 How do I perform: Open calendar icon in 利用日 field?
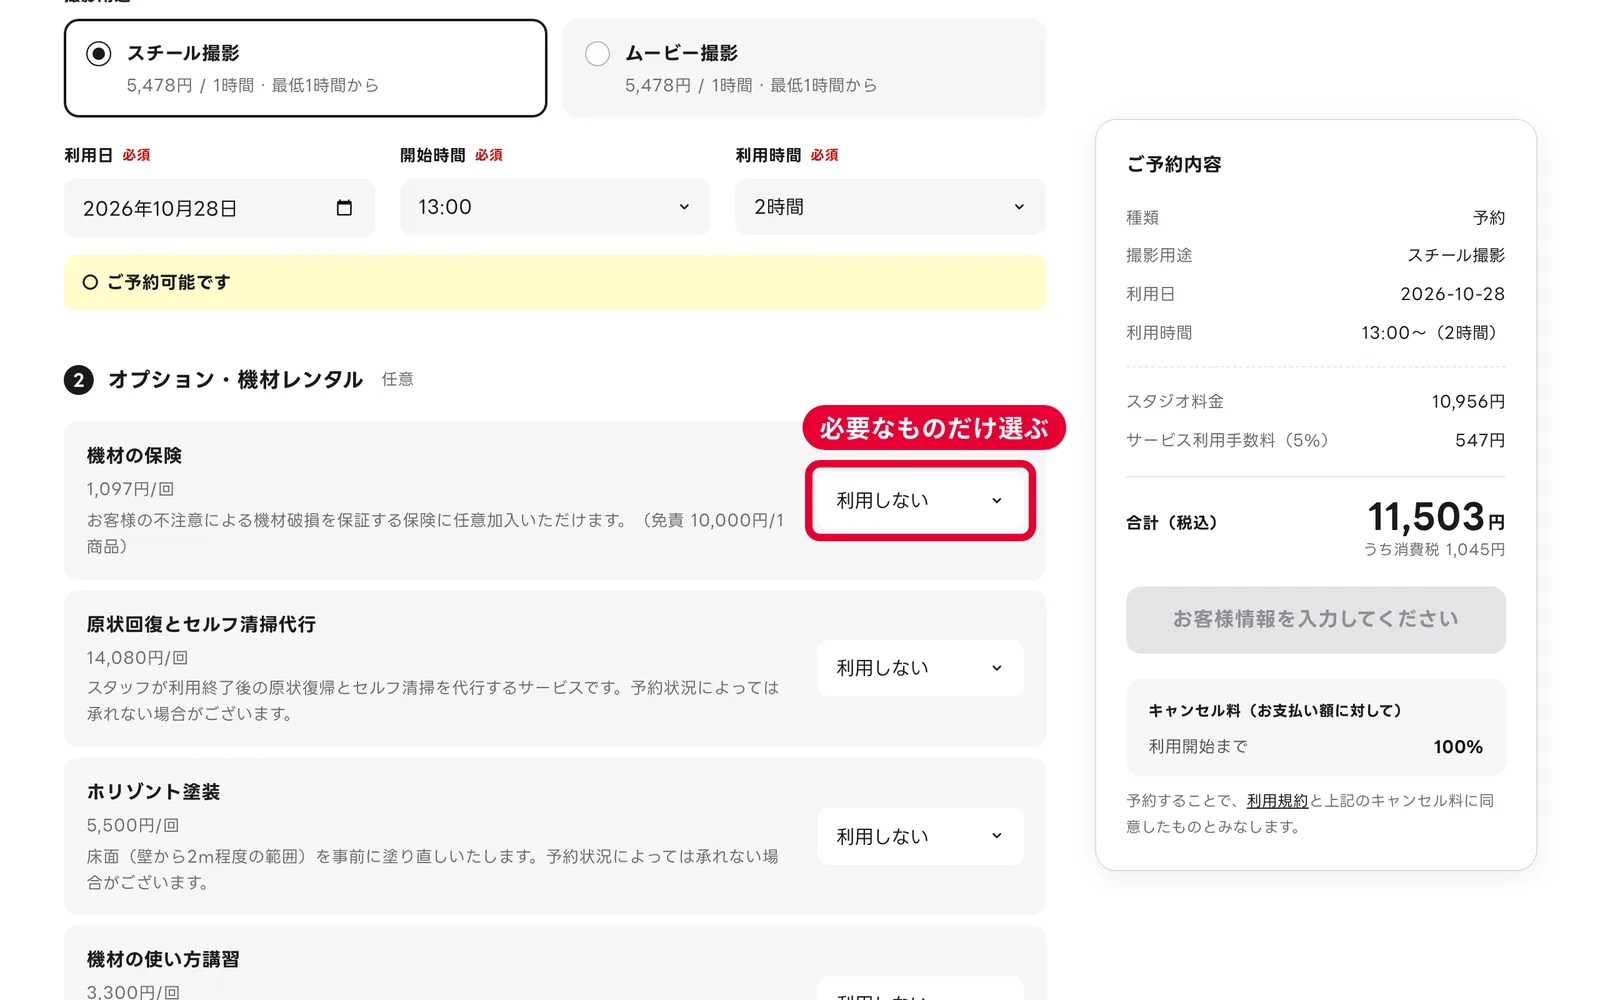click(x=344, y=208)
